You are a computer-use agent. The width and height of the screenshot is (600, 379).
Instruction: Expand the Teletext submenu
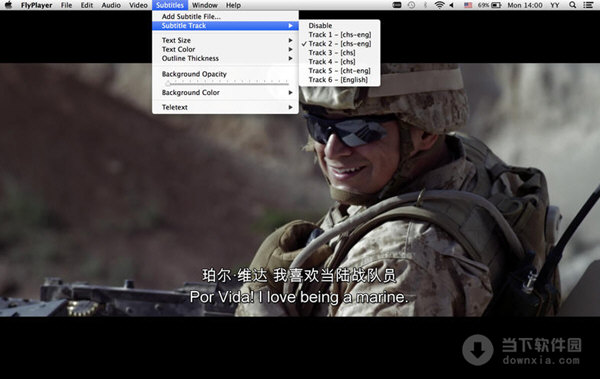[x=225, y=107]
